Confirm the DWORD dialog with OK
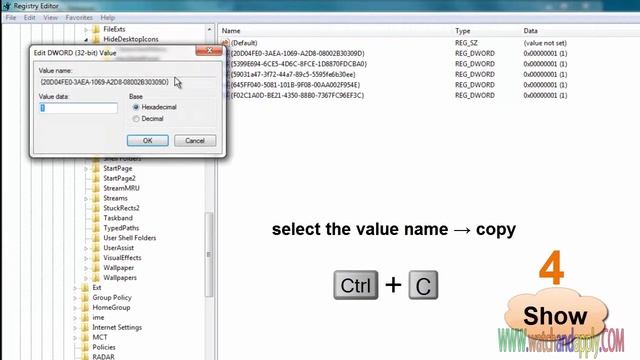This screenshot has width=640, height=360. point(147,140)
